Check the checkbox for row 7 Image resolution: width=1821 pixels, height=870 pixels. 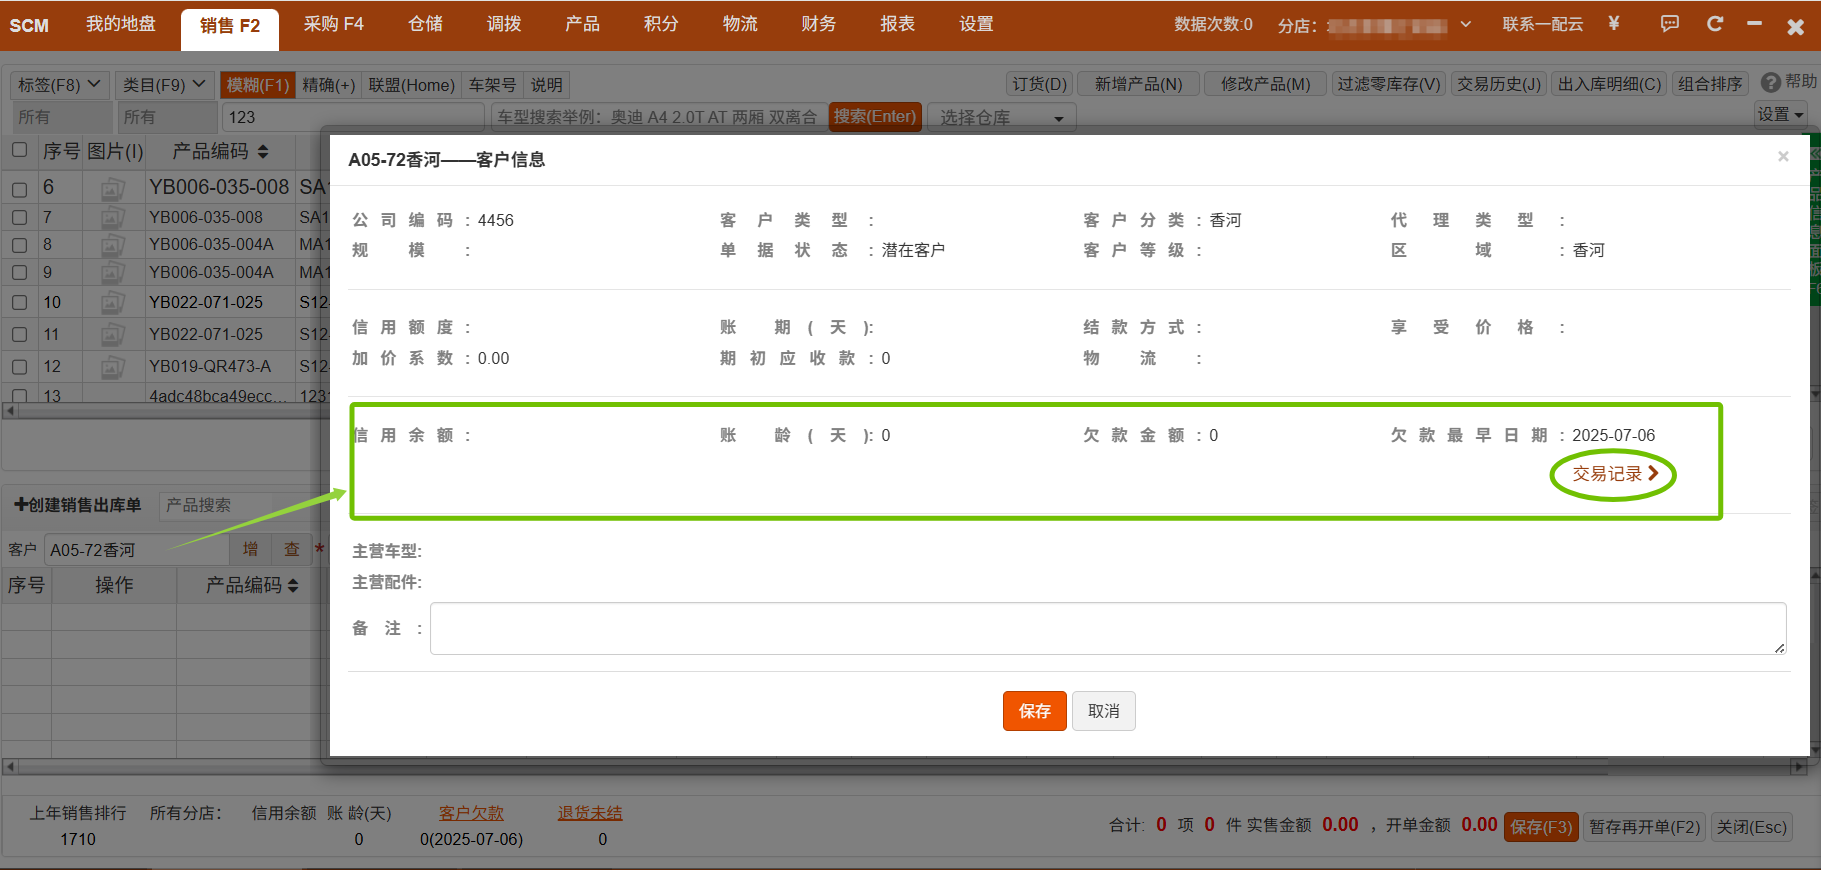19,217
